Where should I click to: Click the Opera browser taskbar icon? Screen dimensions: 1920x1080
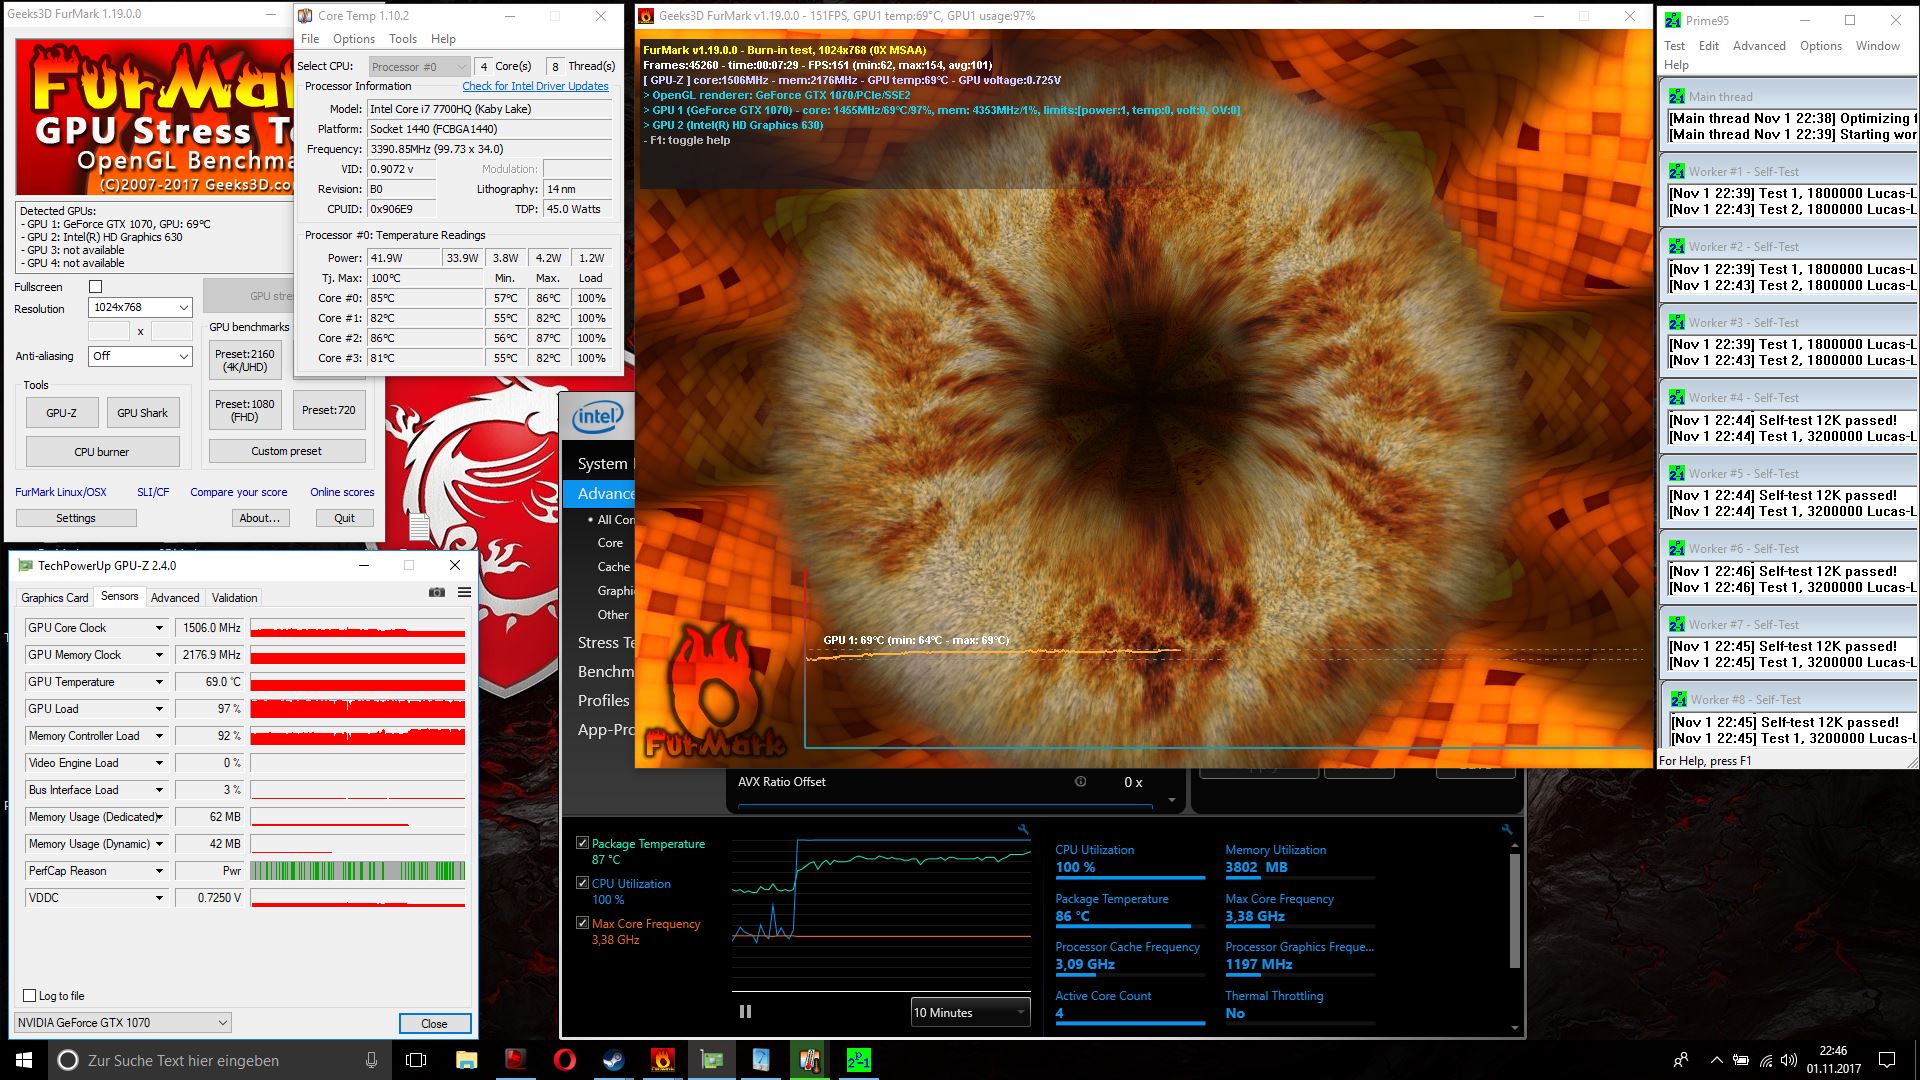pyautogui.click(x=564, y=1060)
